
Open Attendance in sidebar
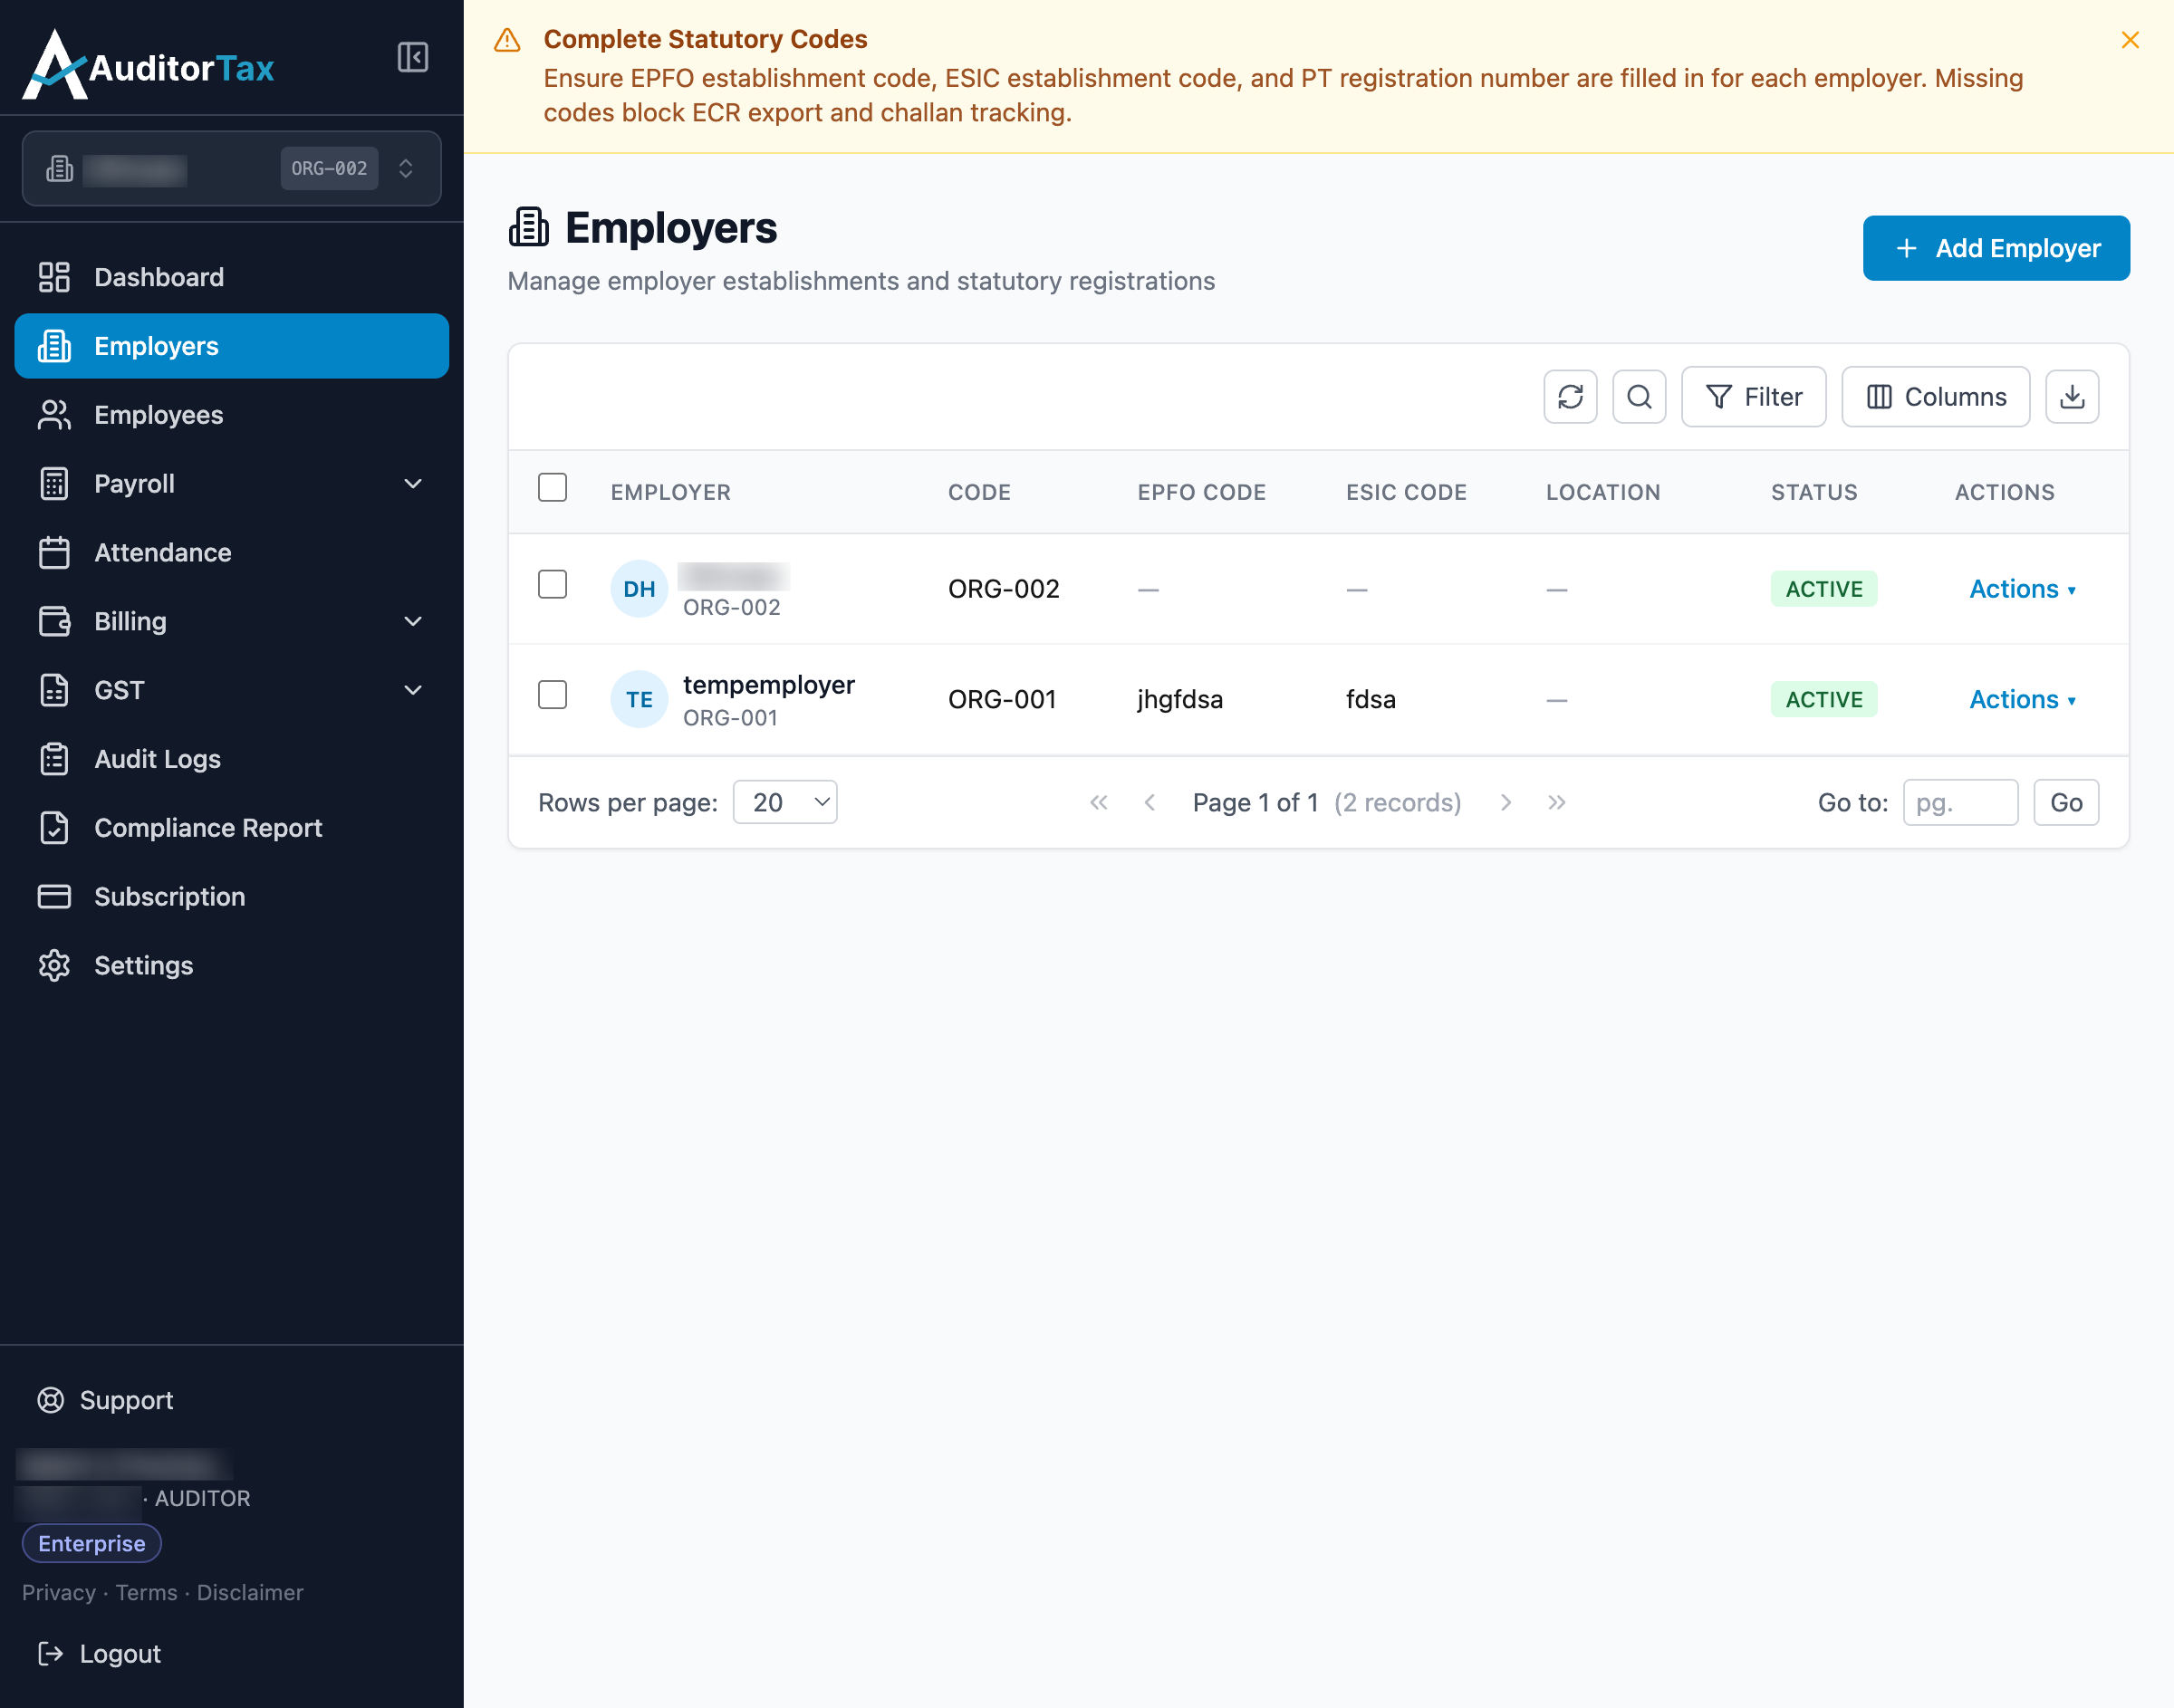pyautogui.click(x=231, y=552)
